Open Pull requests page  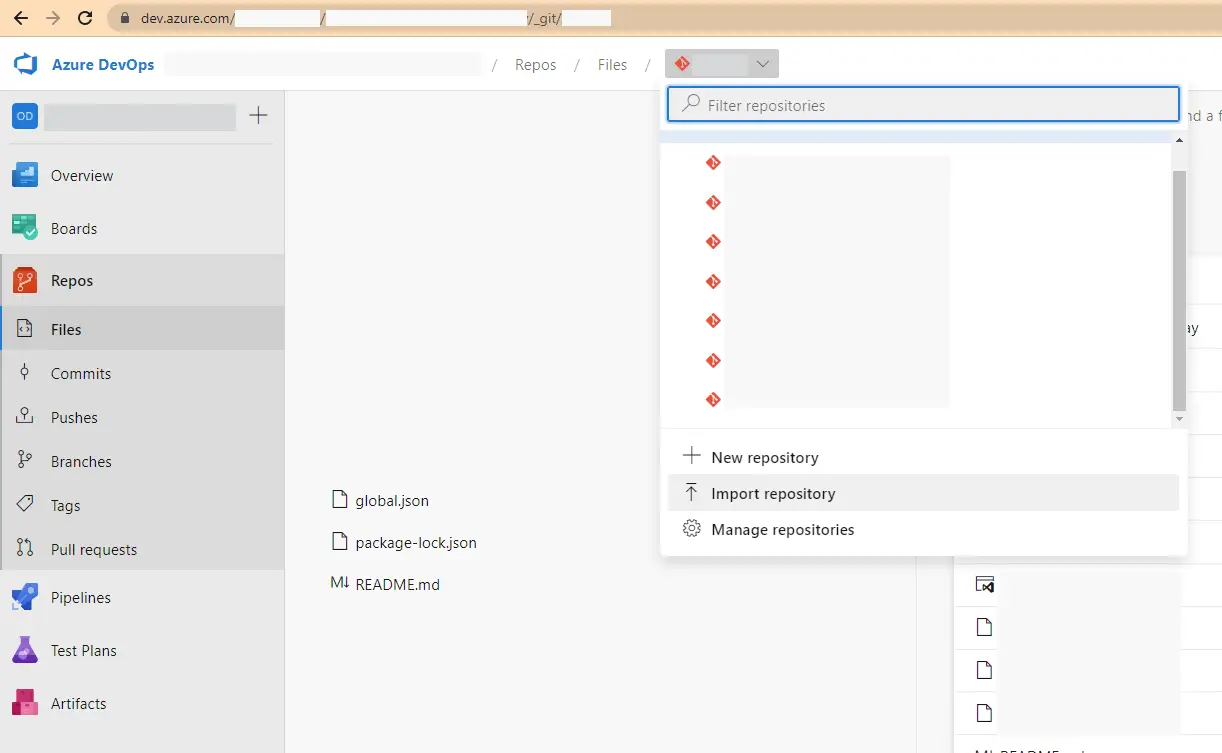pyautogui.click(x=93, y=550)
